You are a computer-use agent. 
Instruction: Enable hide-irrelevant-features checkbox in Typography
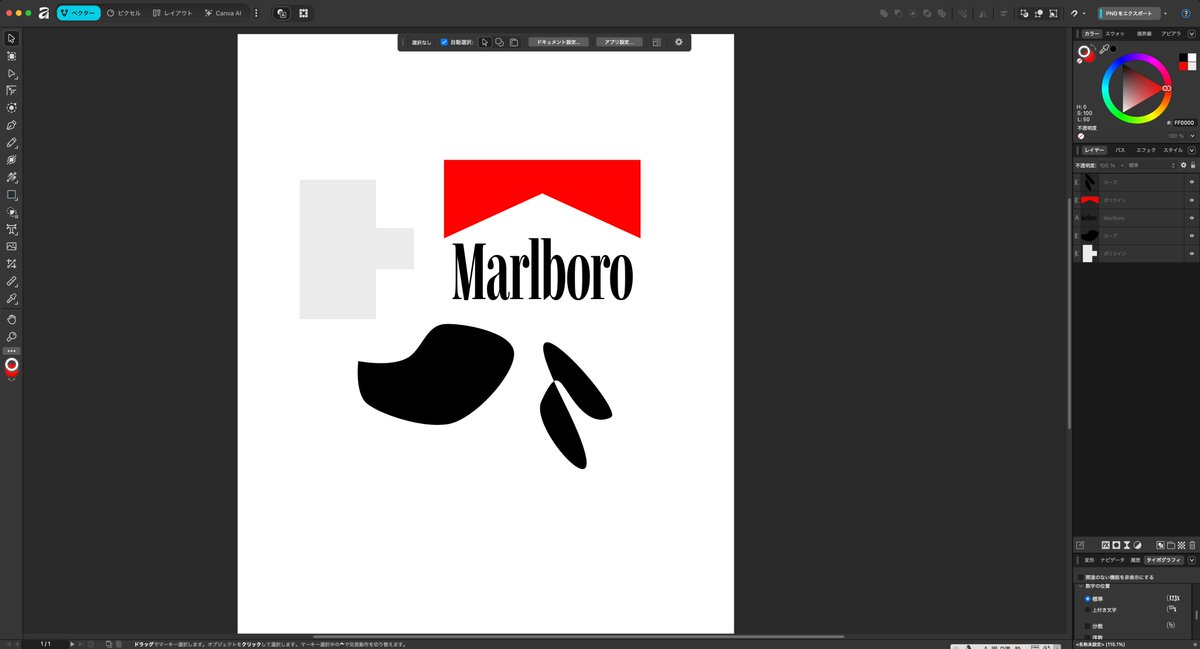tap(1079, 577)
